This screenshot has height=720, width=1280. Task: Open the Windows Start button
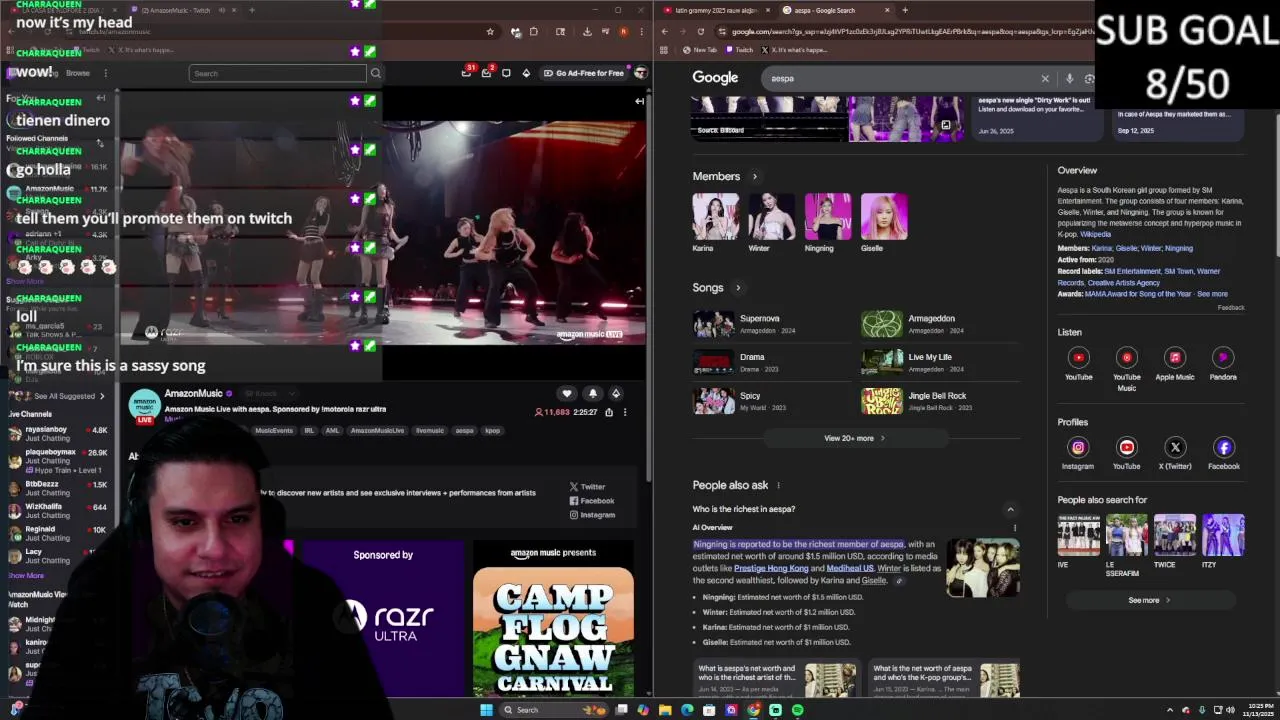pos(486,710)
